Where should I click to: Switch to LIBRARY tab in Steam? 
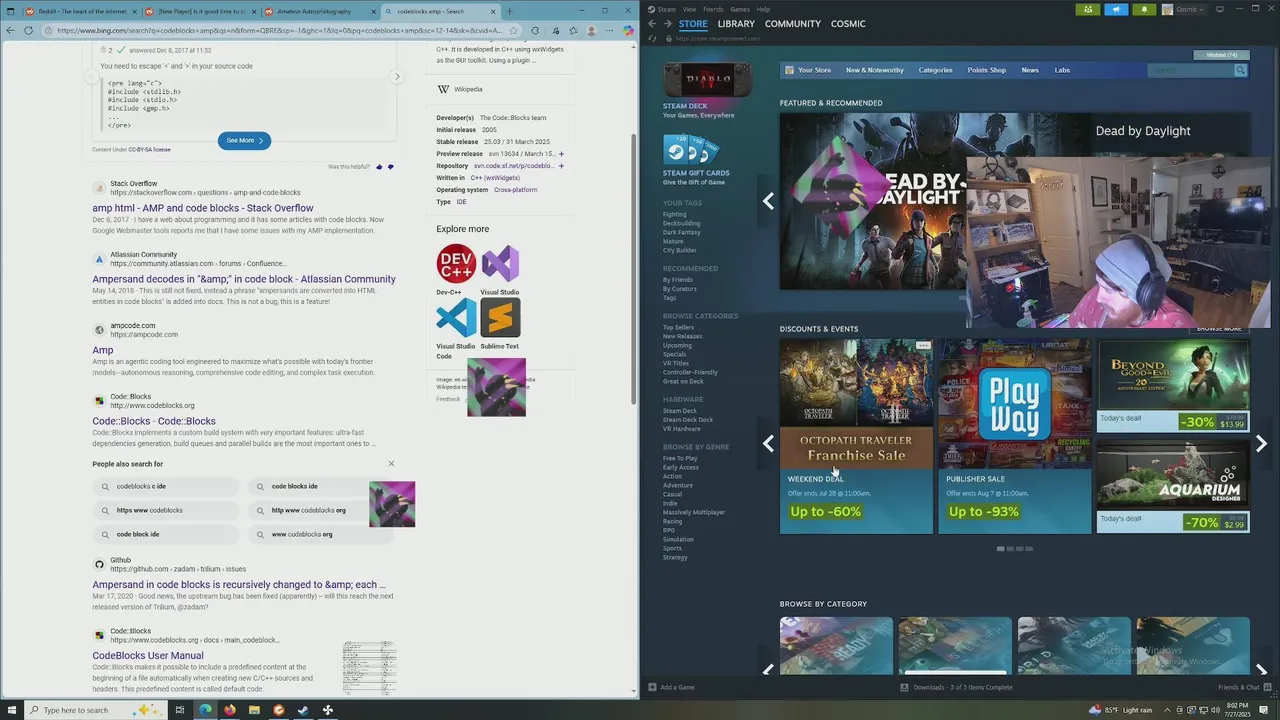pos(736,23)
